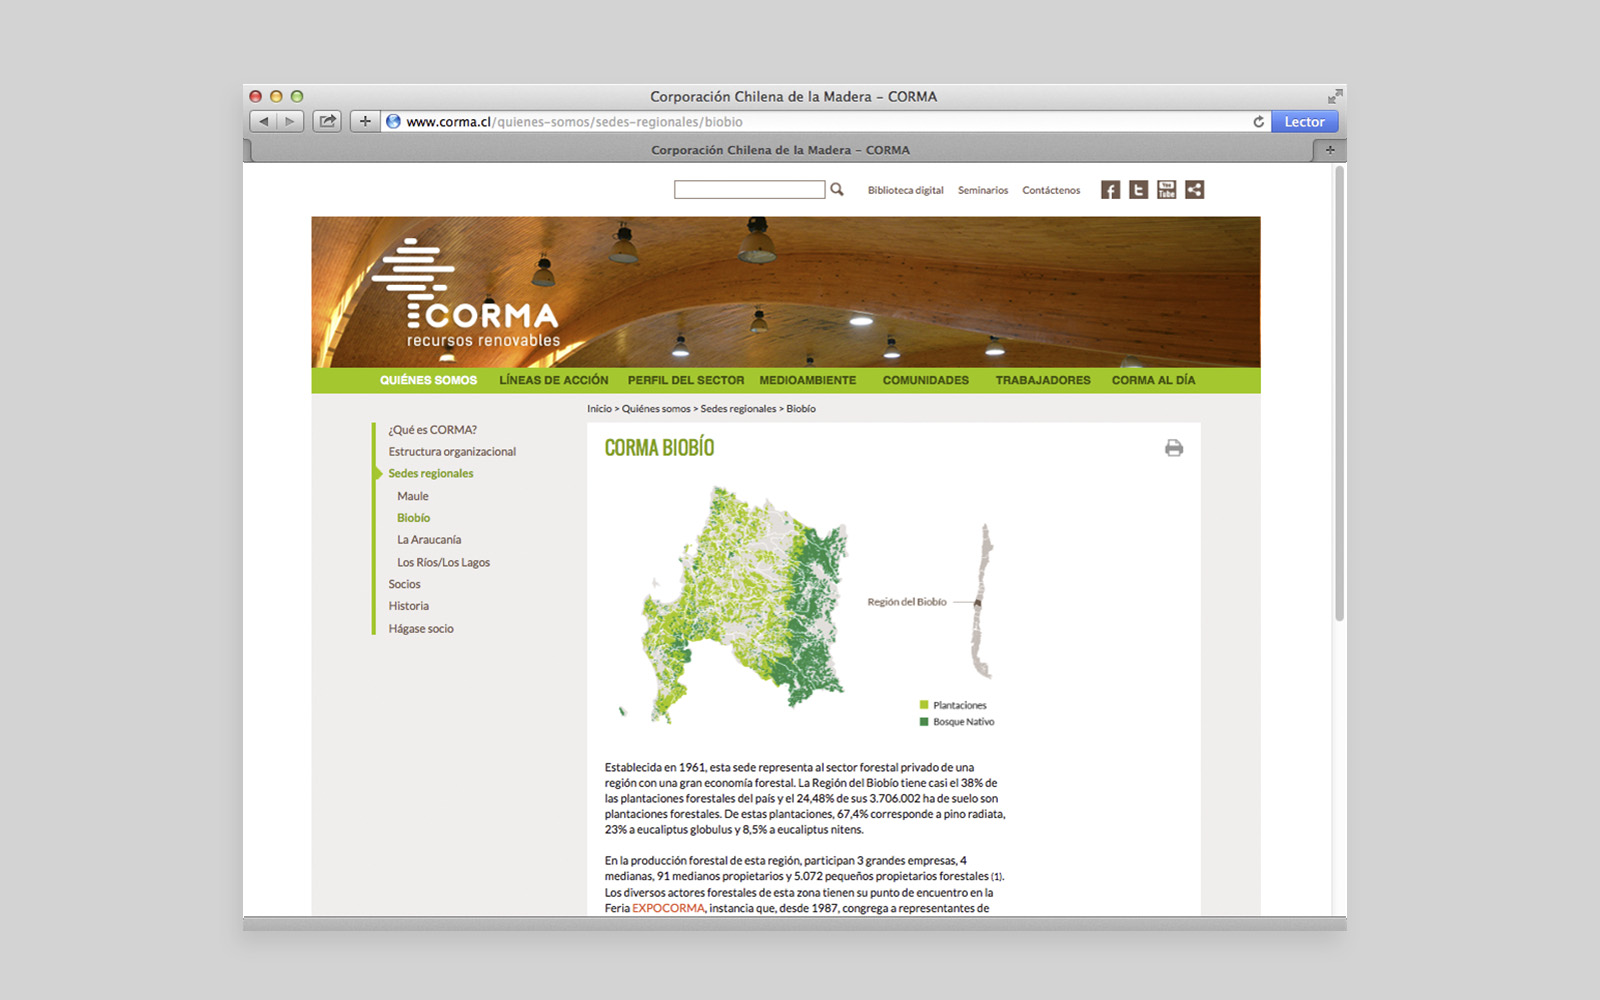Open Corma al Día menu
1600x1000 pixels.
pos(1153,380)
